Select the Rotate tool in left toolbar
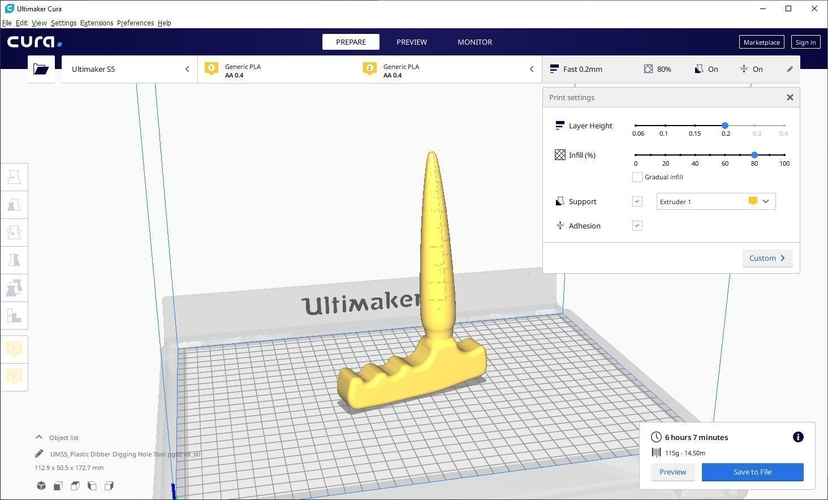This screenshot has height=500, width=828. pyautogui.click(x=14, y=232)
